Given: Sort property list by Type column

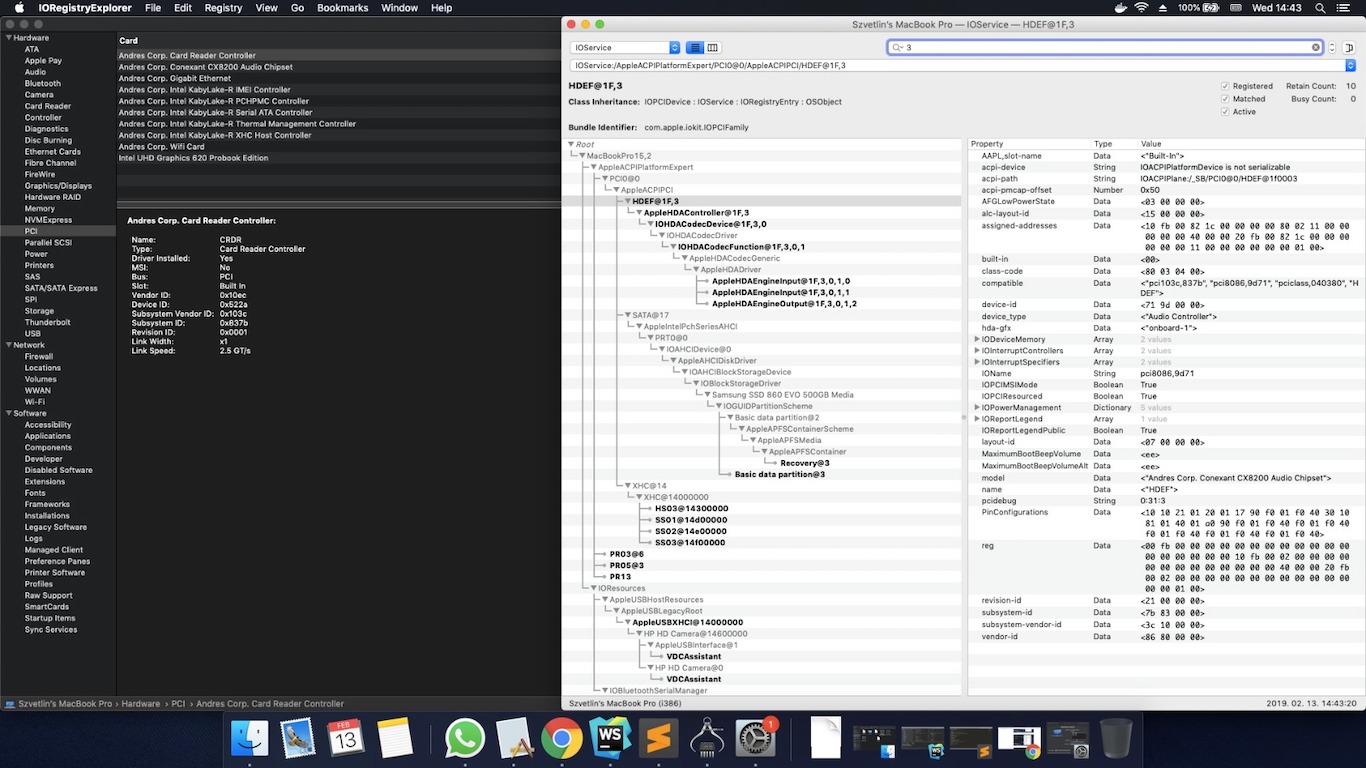Looking at the screenshot, I should [x=1113, y=144].
